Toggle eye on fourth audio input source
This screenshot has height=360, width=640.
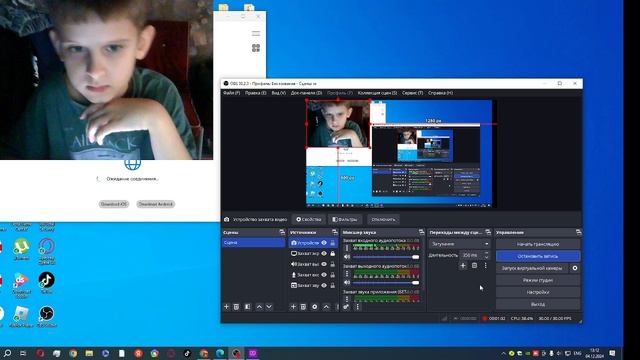324,275
